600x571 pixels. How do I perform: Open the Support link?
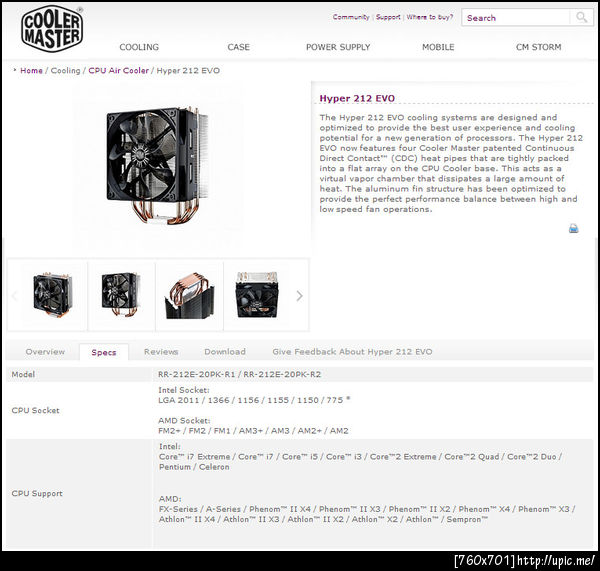388,17
